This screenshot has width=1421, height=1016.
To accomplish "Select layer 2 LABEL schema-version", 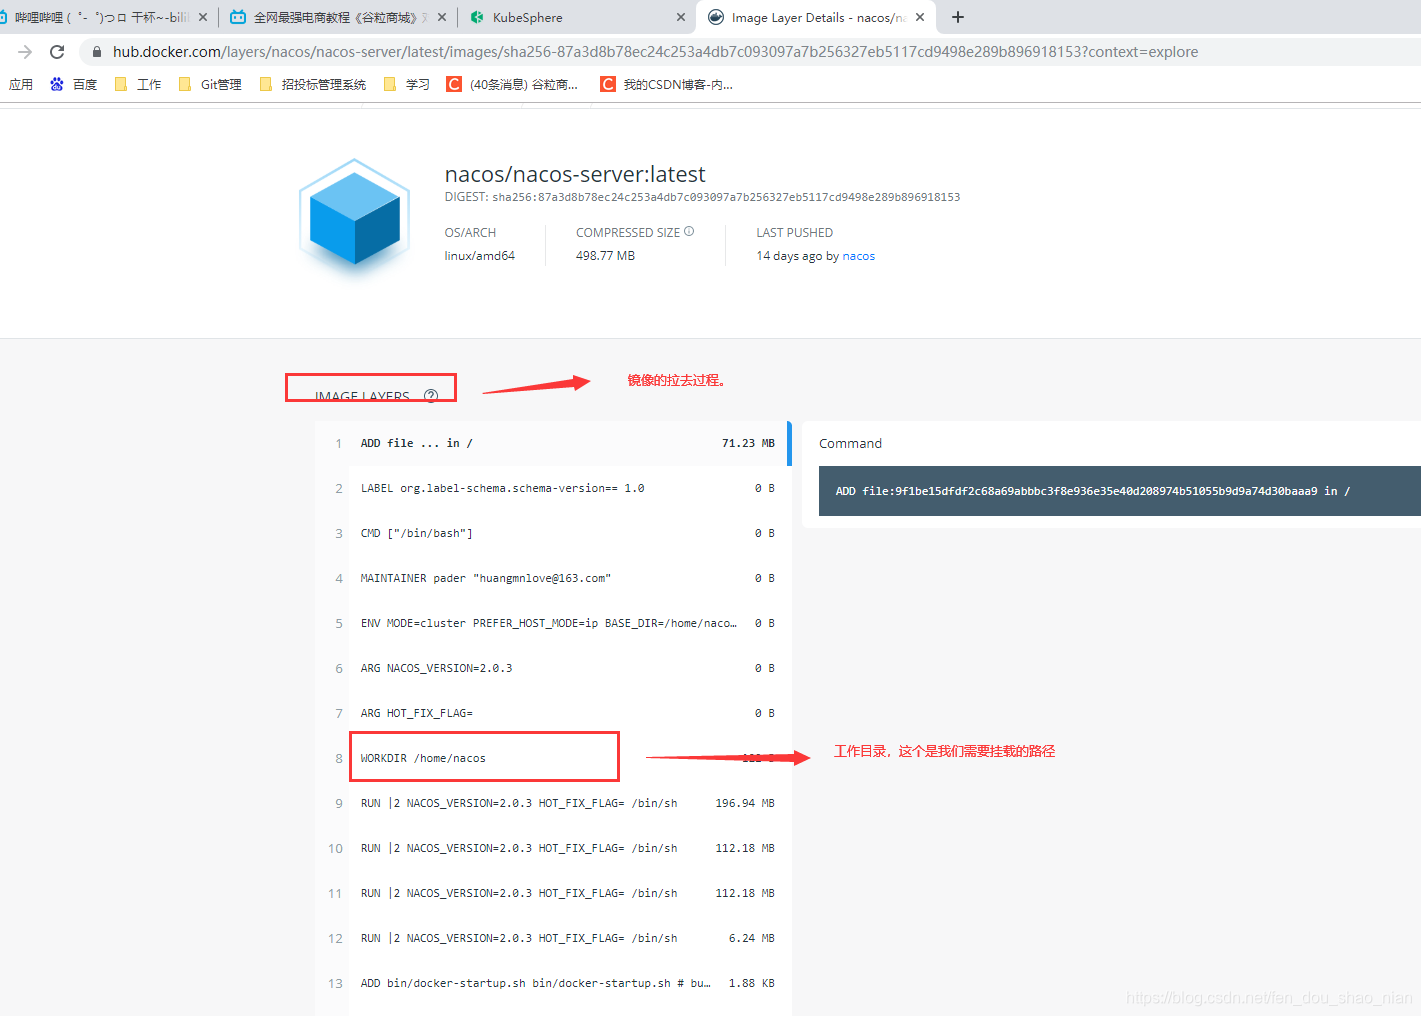I will coord(553,488).
